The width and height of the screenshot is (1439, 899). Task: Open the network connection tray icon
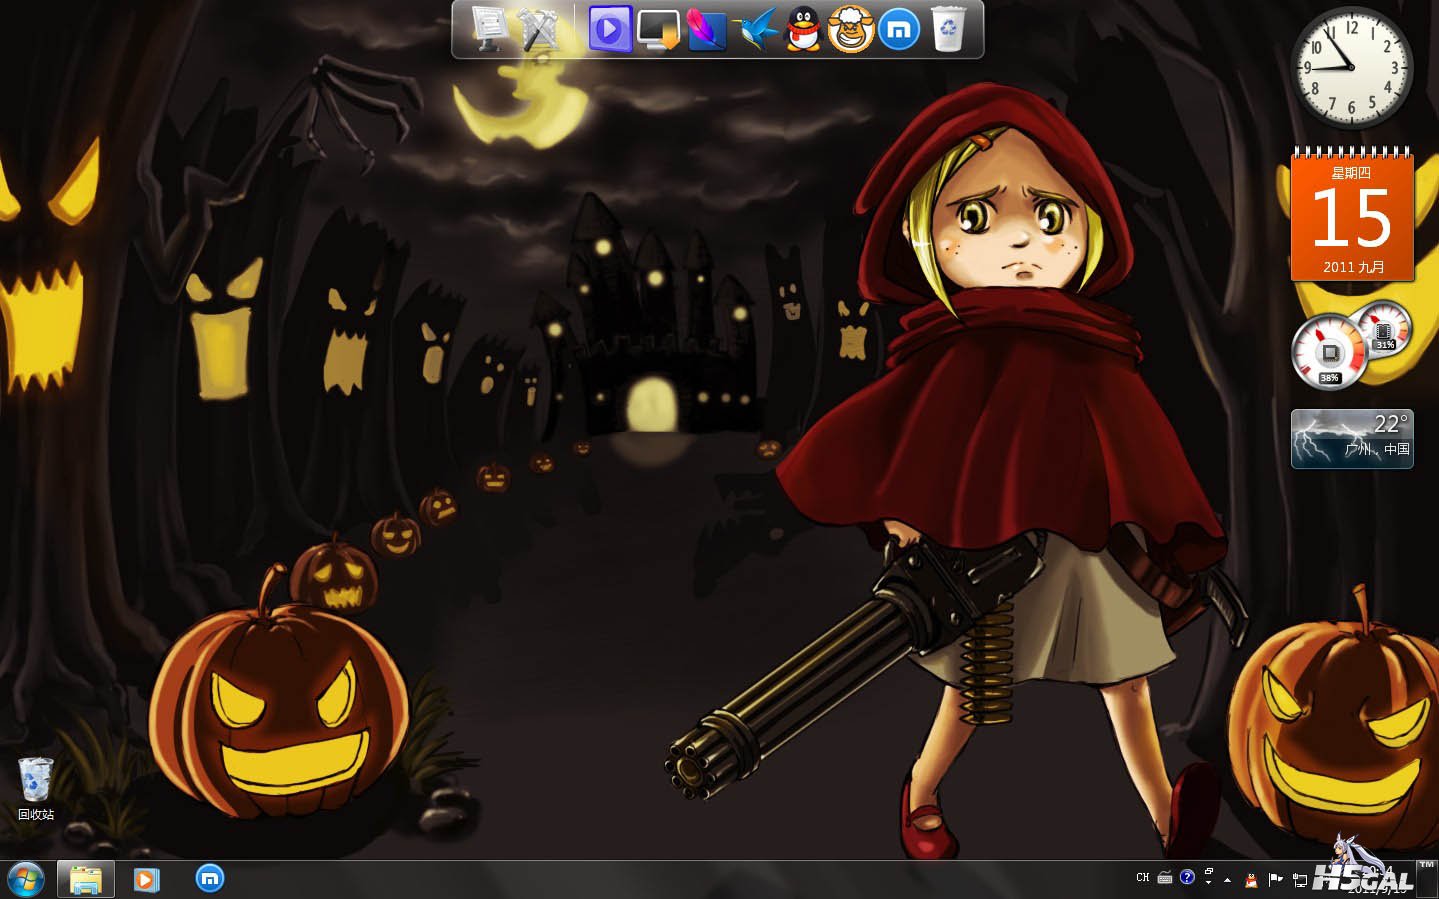point(1300,880)
